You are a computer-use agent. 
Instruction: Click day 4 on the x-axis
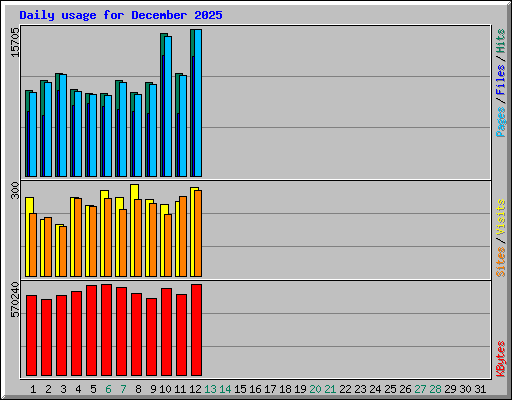click(x=78, y=389)
